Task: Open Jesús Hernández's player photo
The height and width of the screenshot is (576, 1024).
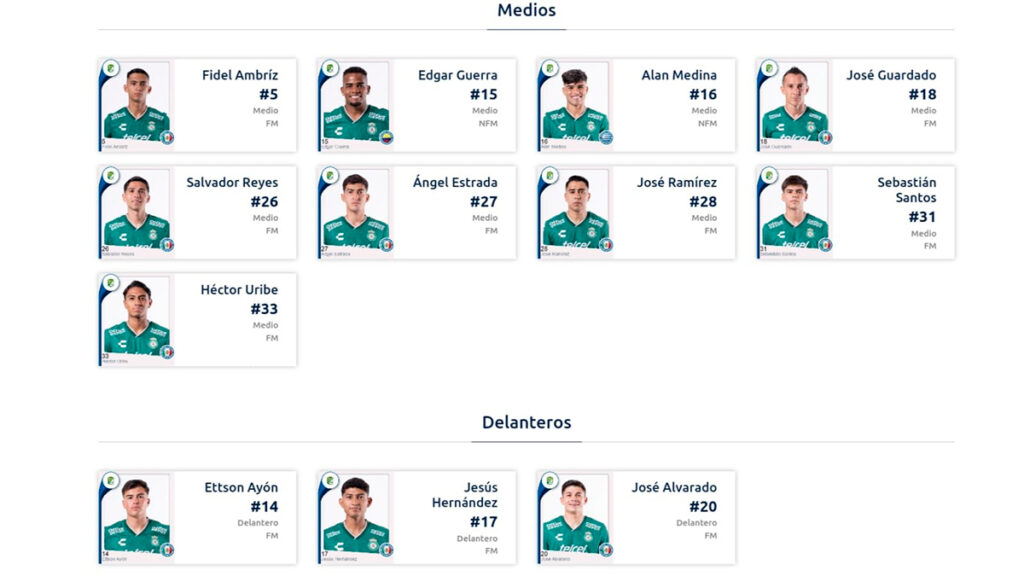Action: point(356,517)
